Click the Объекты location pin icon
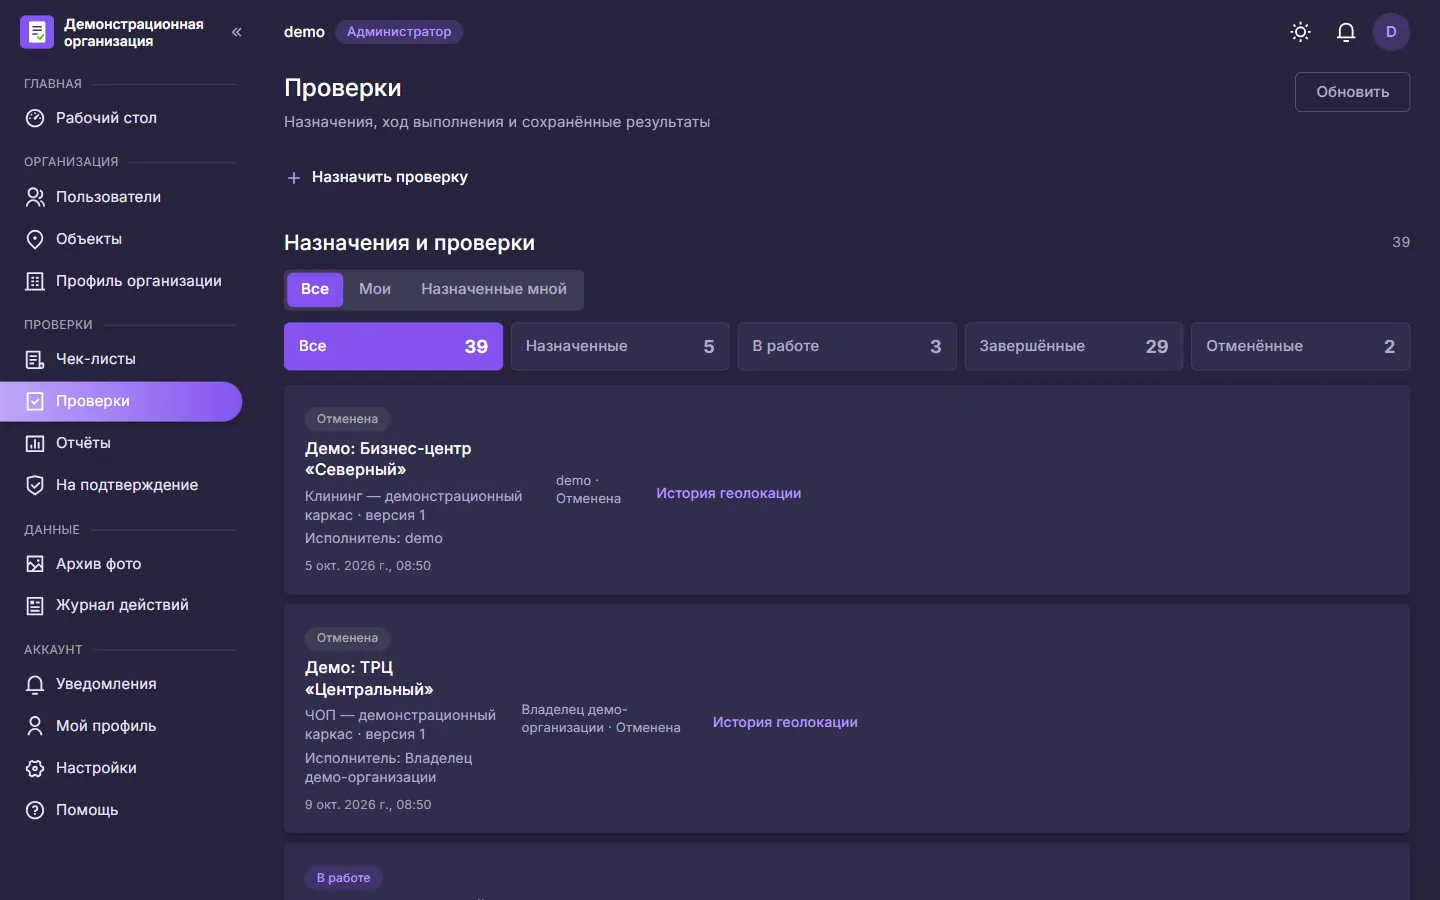The image size is (1440, 900). (35, 239)
